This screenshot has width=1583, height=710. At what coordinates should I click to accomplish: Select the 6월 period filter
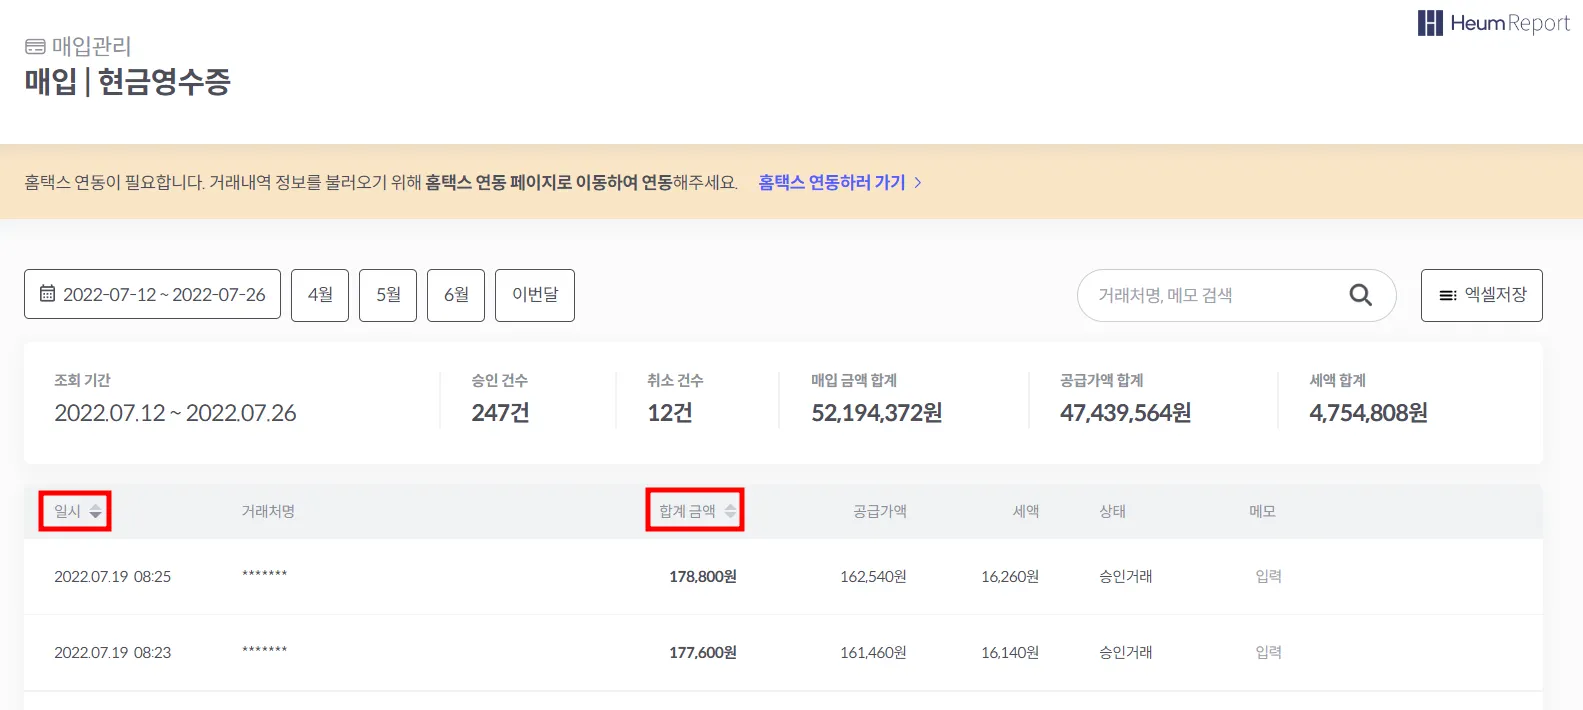click(x=456, y=295)
